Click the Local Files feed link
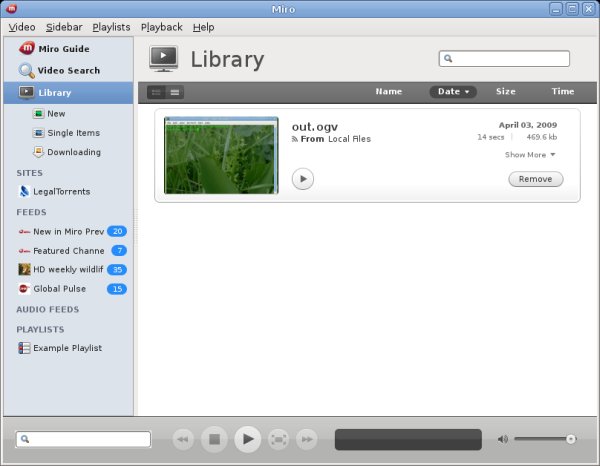 click(349, 139)
